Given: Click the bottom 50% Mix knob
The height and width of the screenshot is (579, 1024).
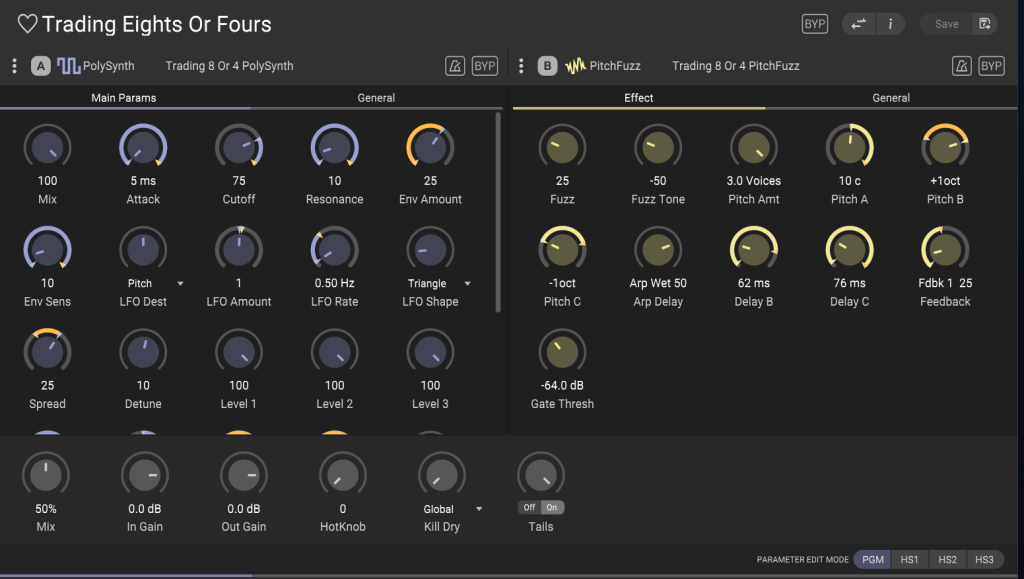Looking at the screenshot, I should click(46, 475).
